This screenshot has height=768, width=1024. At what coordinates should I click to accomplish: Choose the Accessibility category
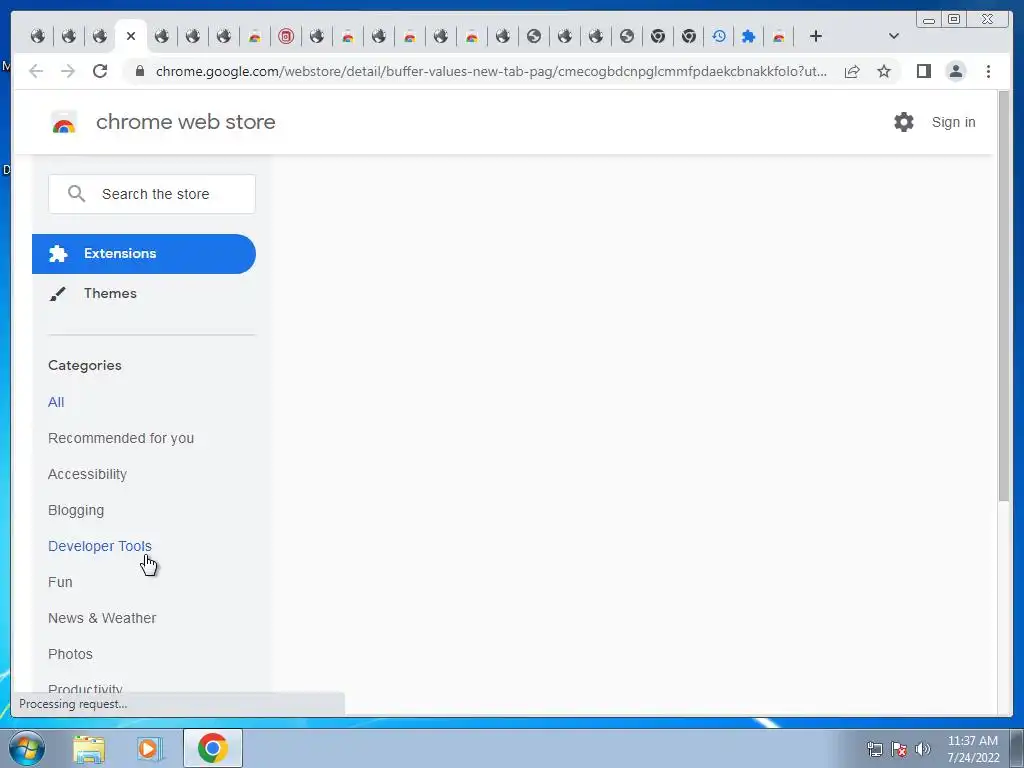coord(88,474)
